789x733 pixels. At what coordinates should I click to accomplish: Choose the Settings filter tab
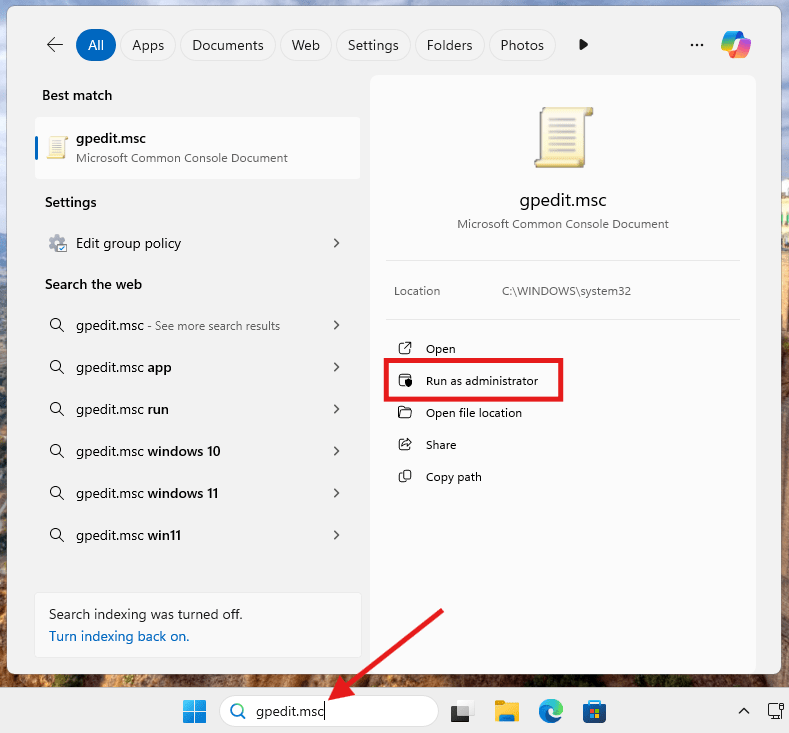point(373,45)
